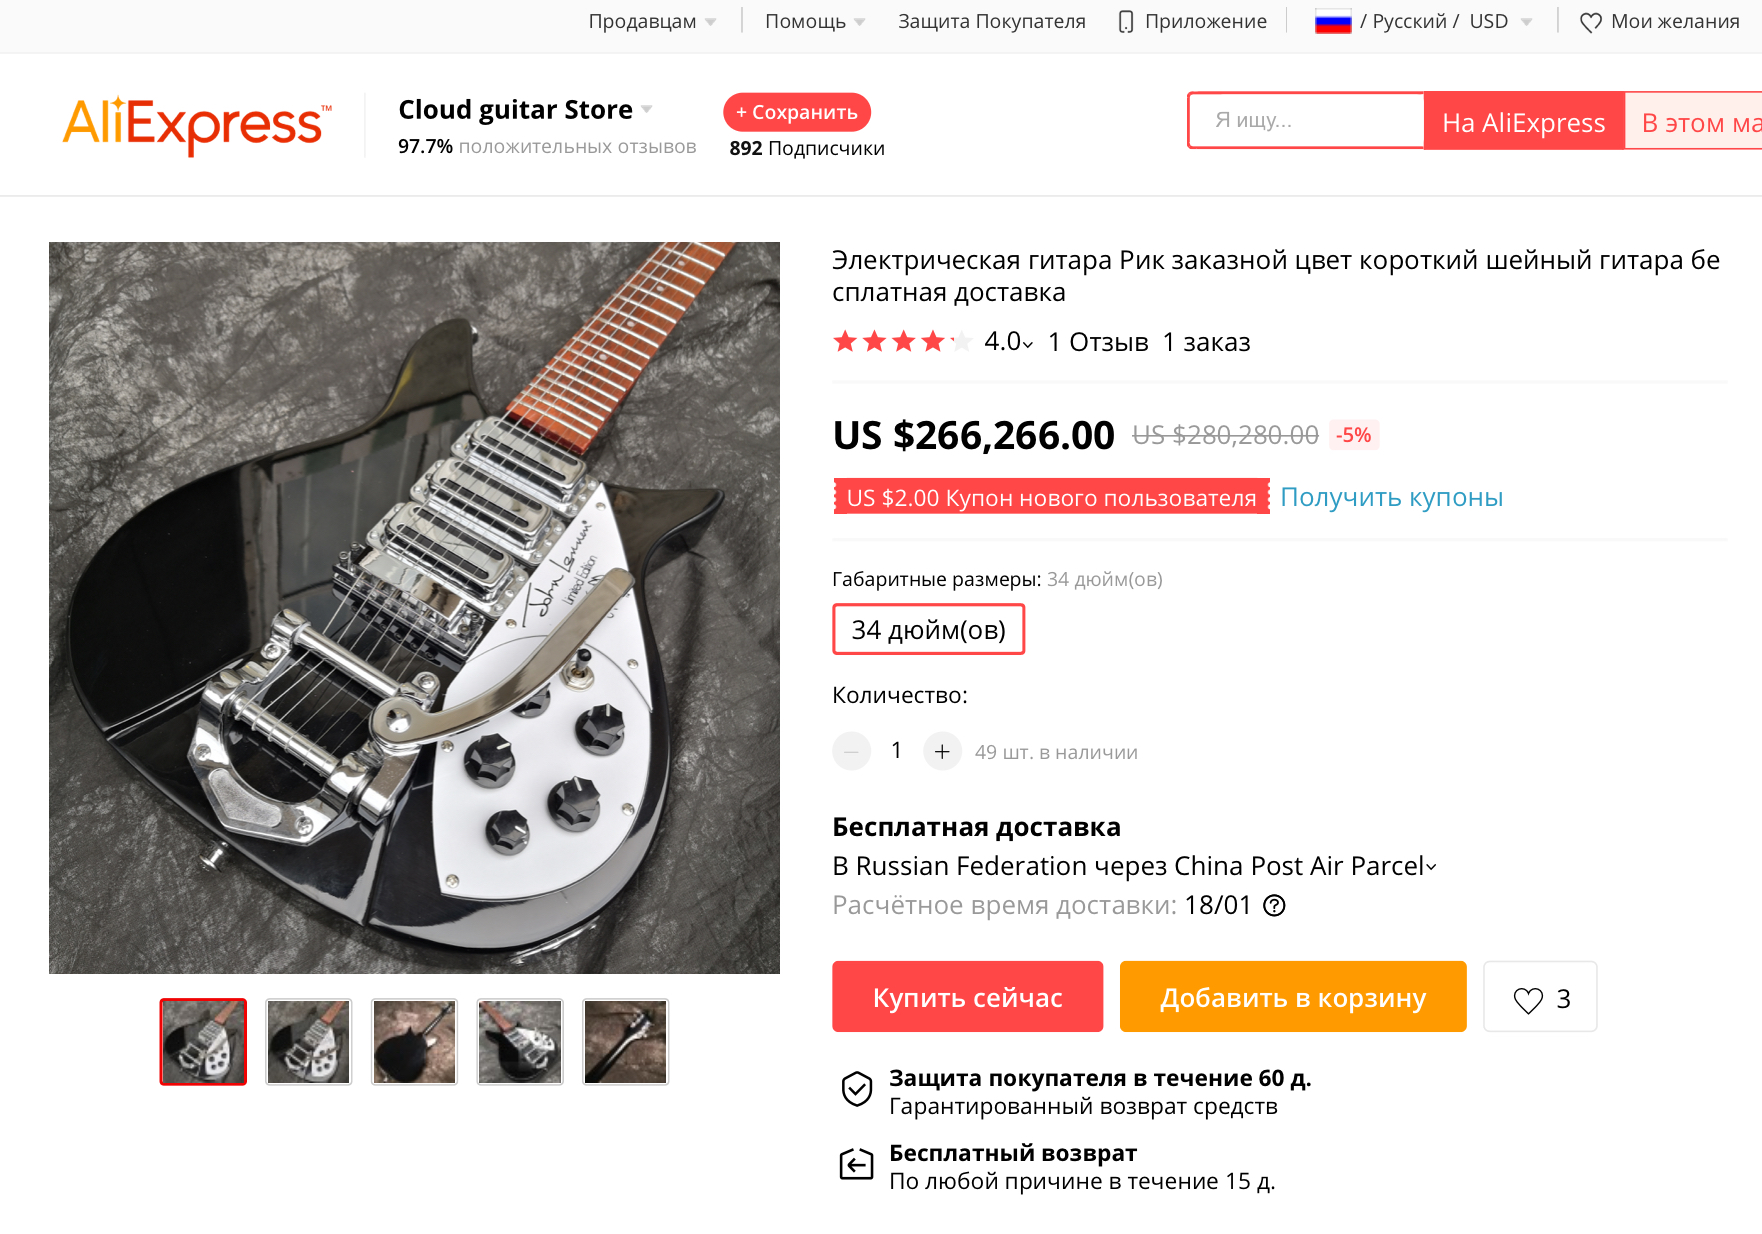Viewport: 1762px width, 1234px height.
Task: Open the Продавцам dropdown menu
Action: point(652,22)
